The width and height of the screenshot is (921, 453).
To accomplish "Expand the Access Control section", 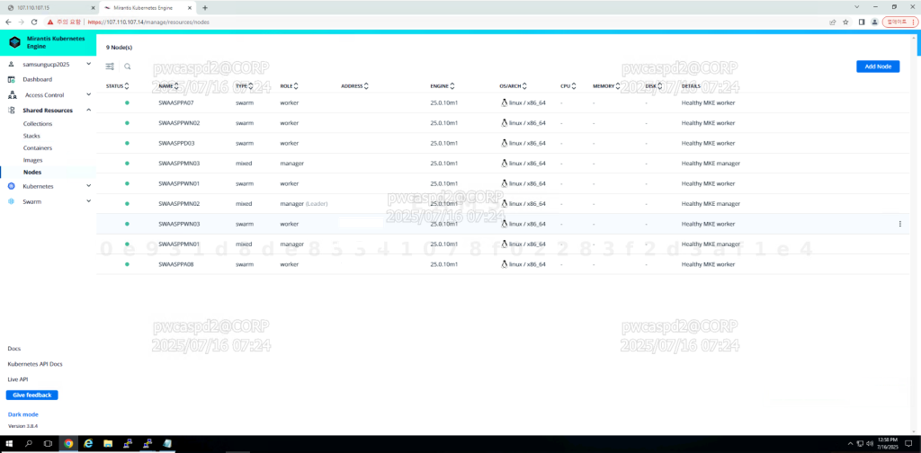I will pyautogui.click(x=89, y=95).
